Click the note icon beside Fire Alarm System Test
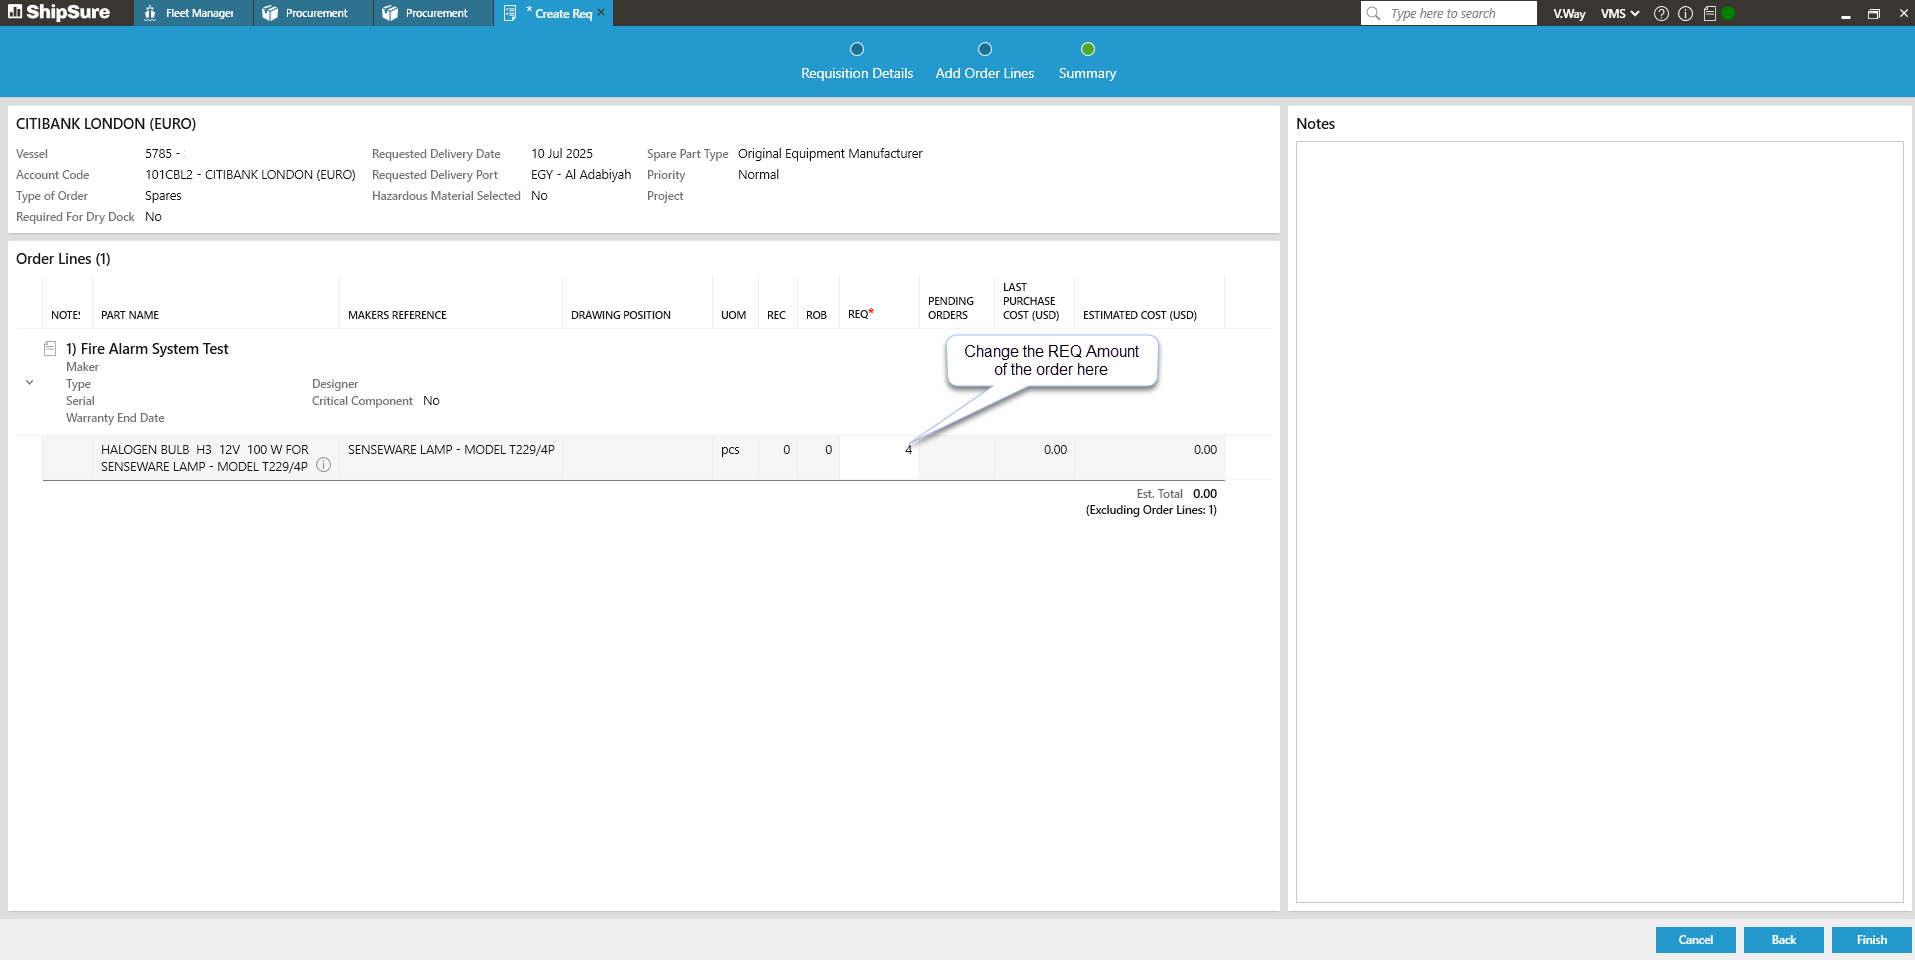 coord(50,349)
